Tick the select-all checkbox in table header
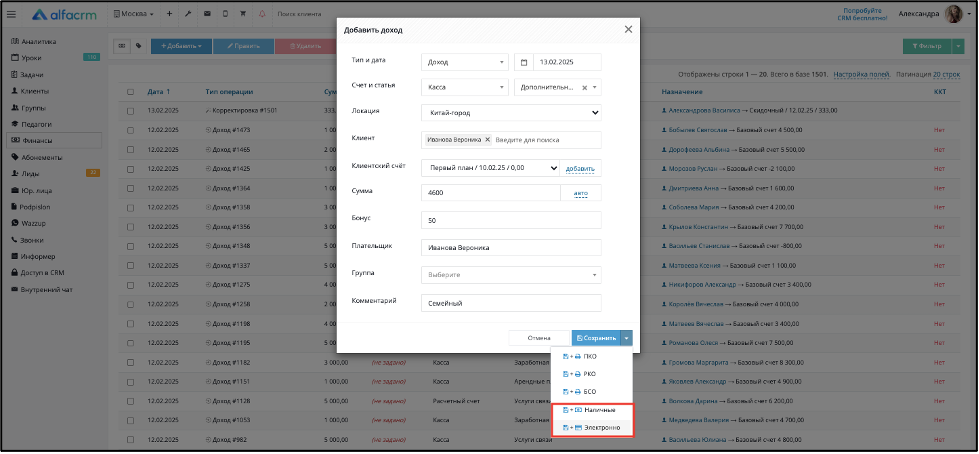This screenshot has height=454, width=979. click(130, 92)
